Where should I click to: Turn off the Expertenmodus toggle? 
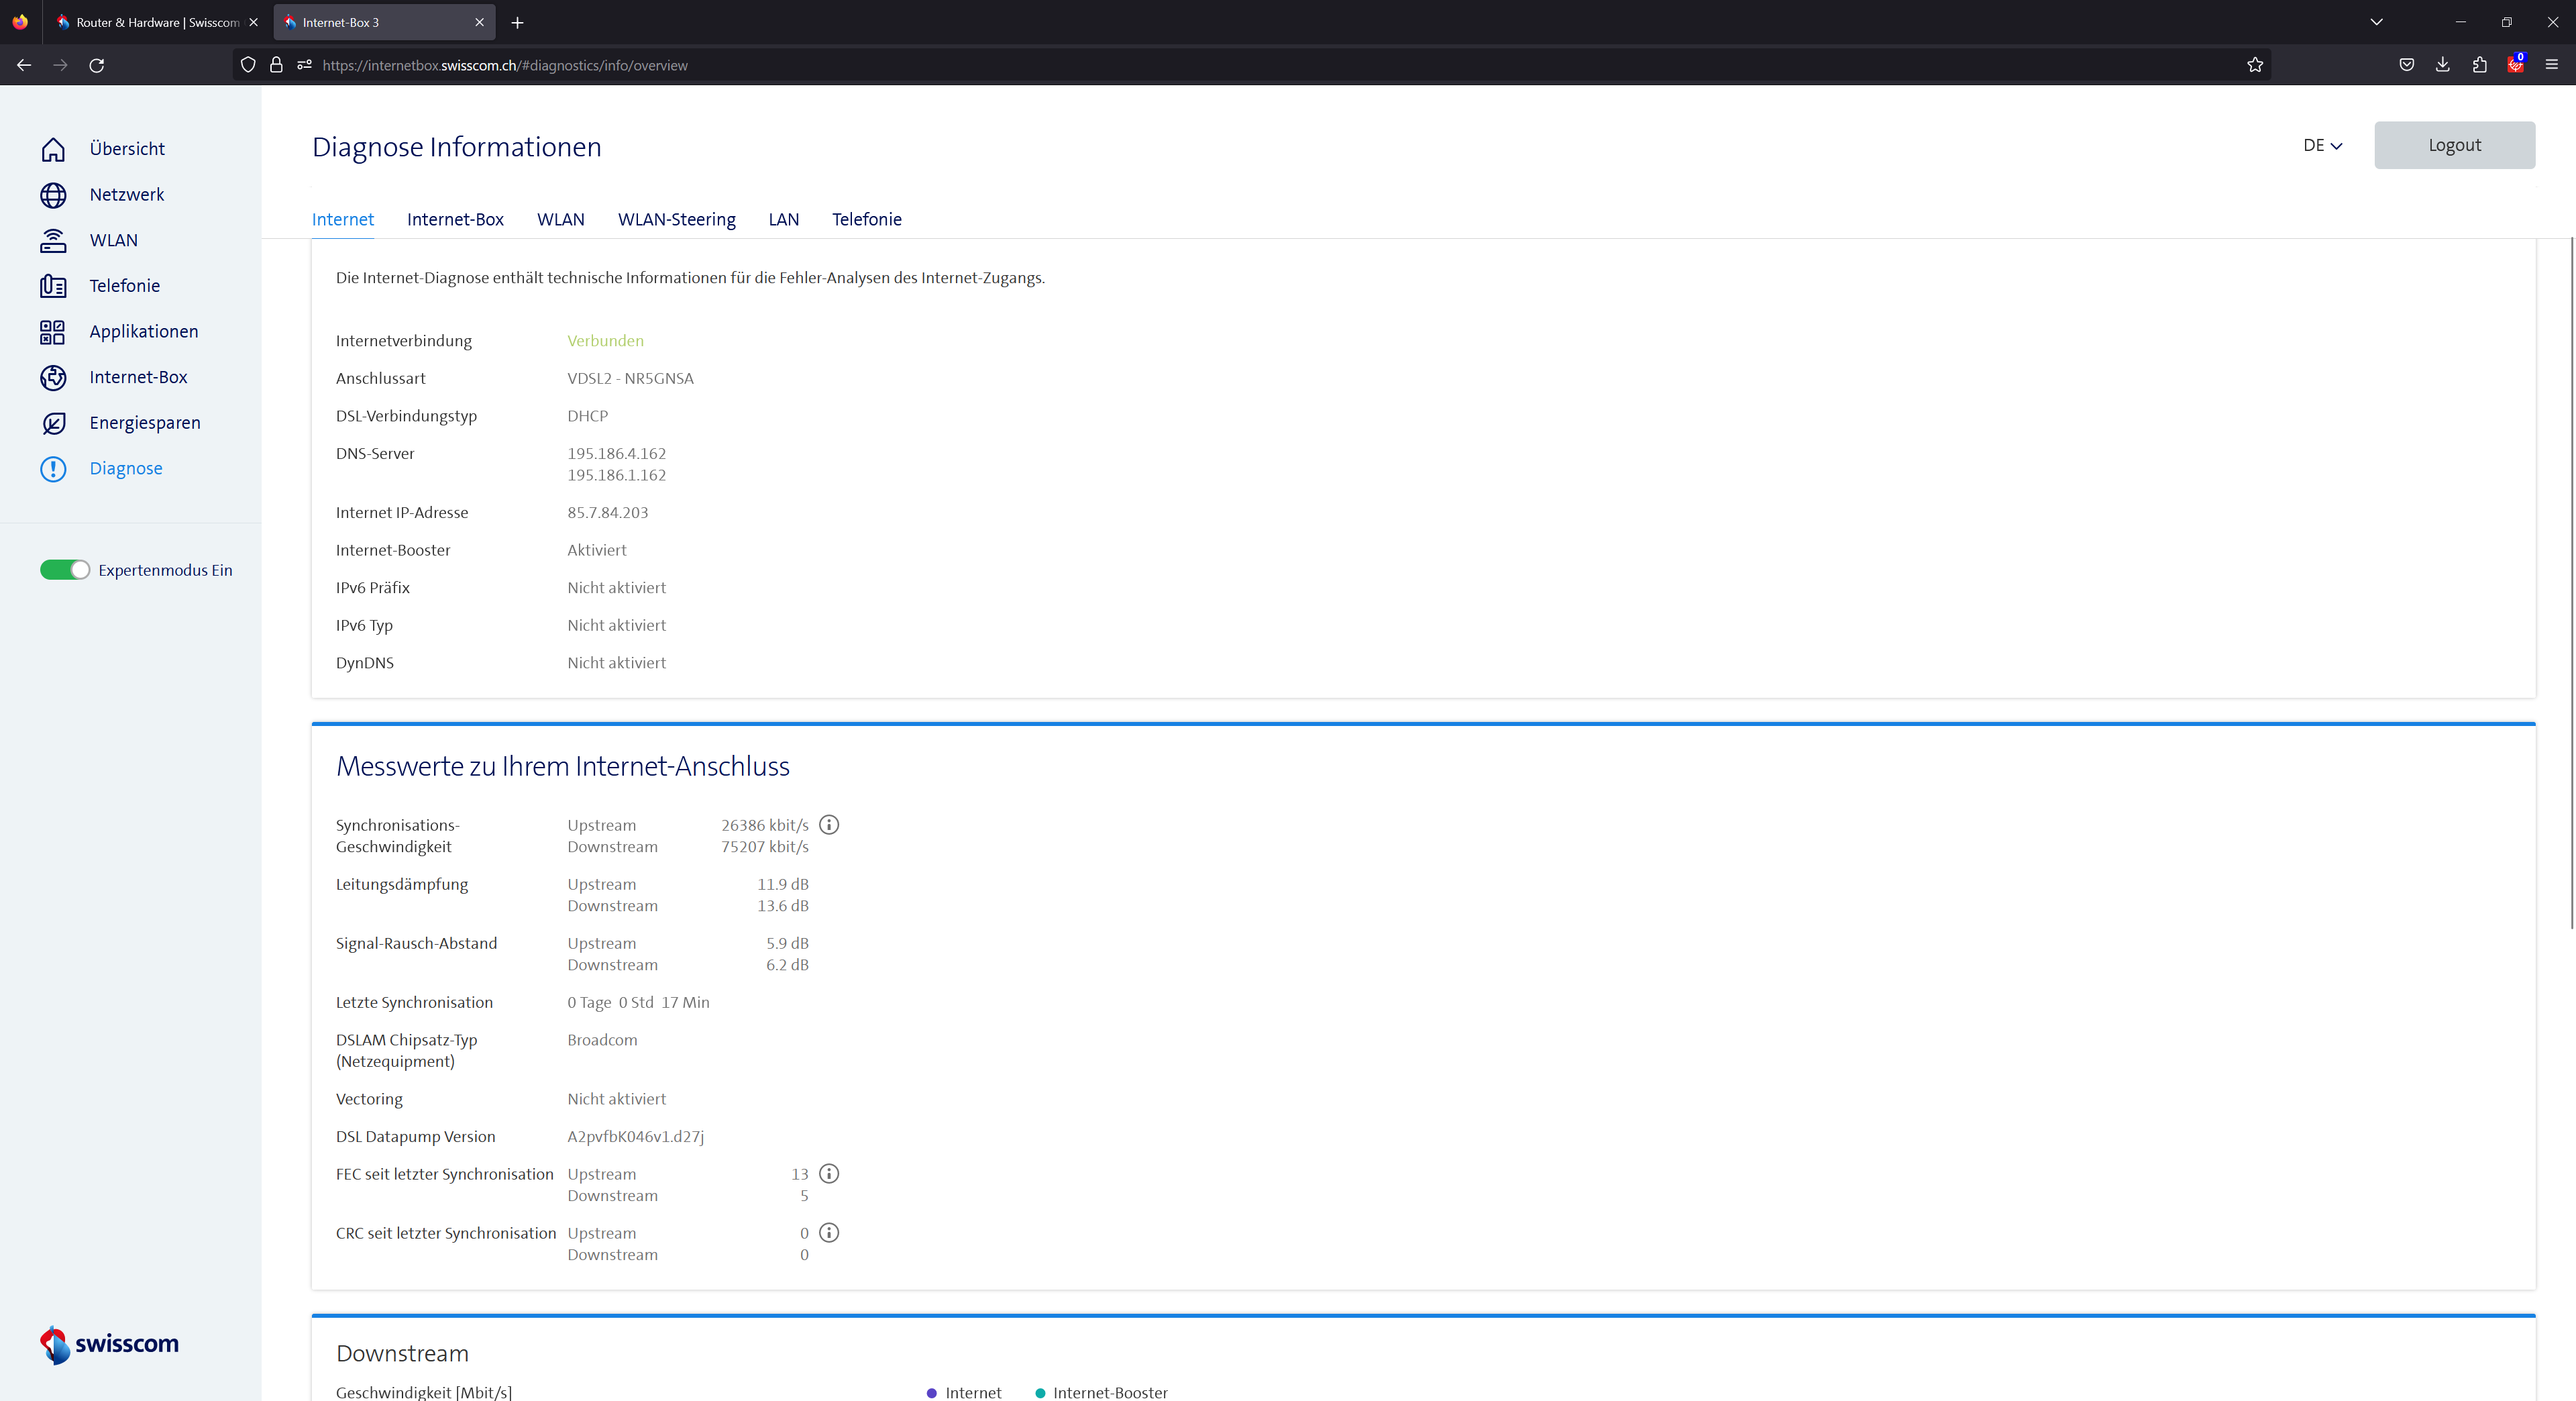click(x=65, y=570)
